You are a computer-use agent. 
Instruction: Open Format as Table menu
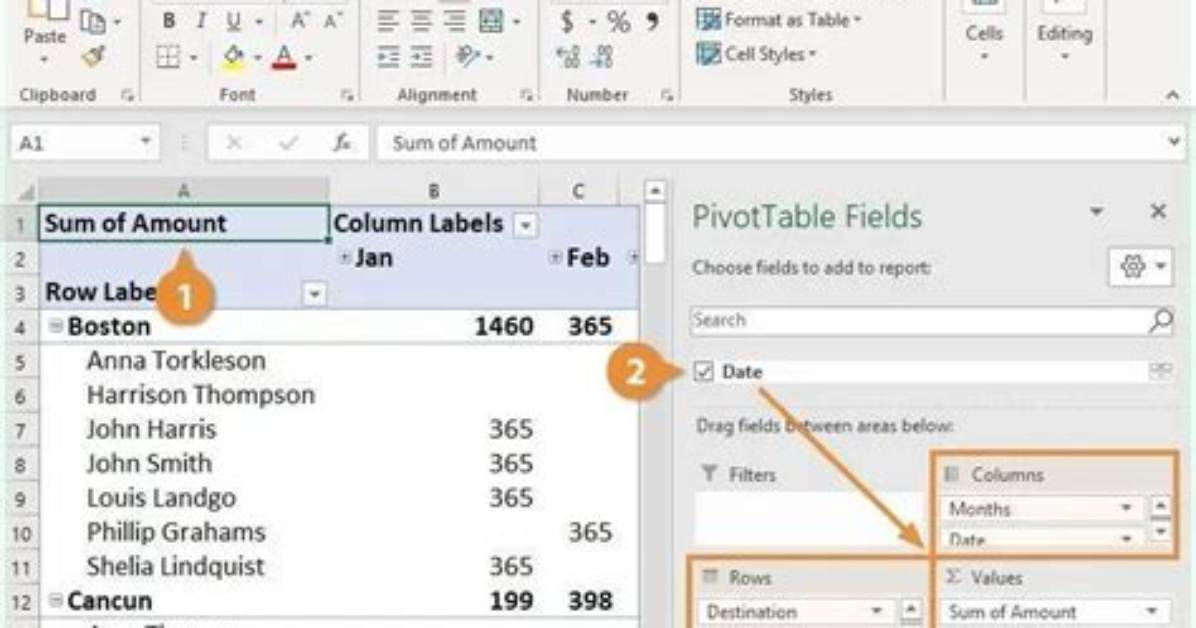tap(779, 20)
